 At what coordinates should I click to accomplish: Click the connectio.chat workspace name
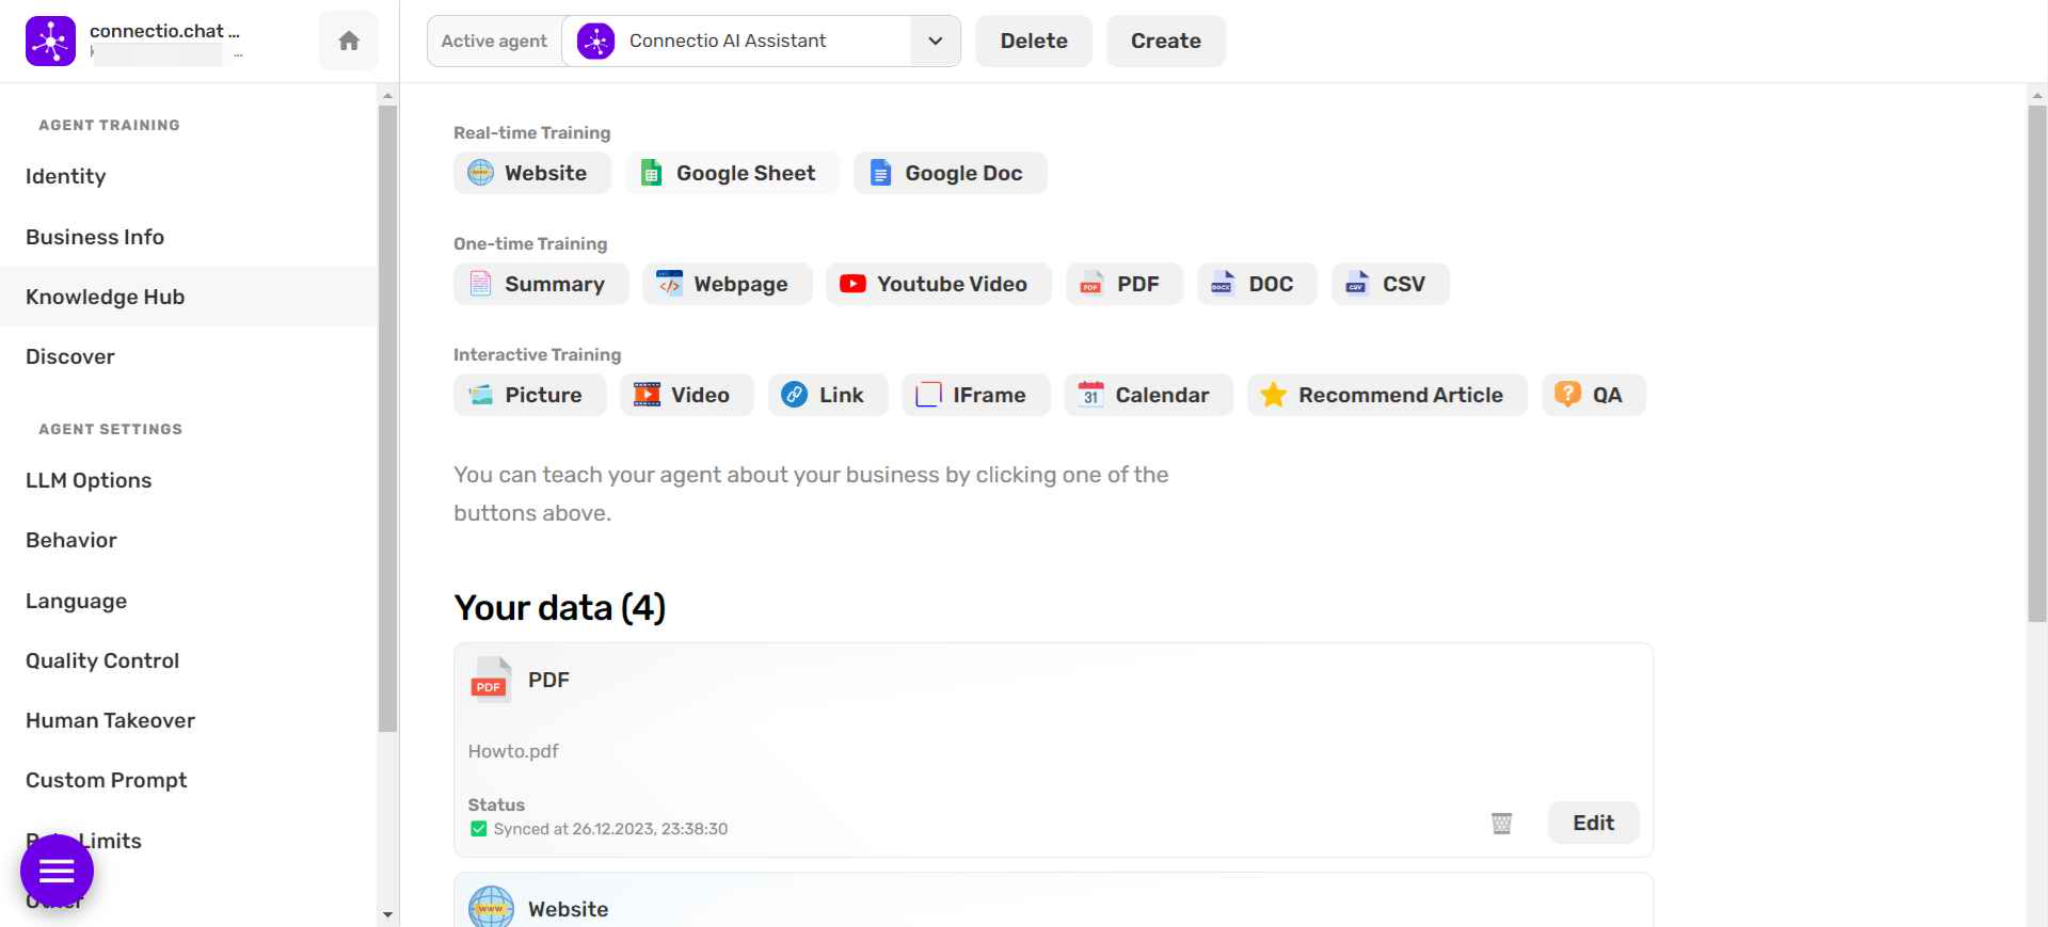pos(165,31)
